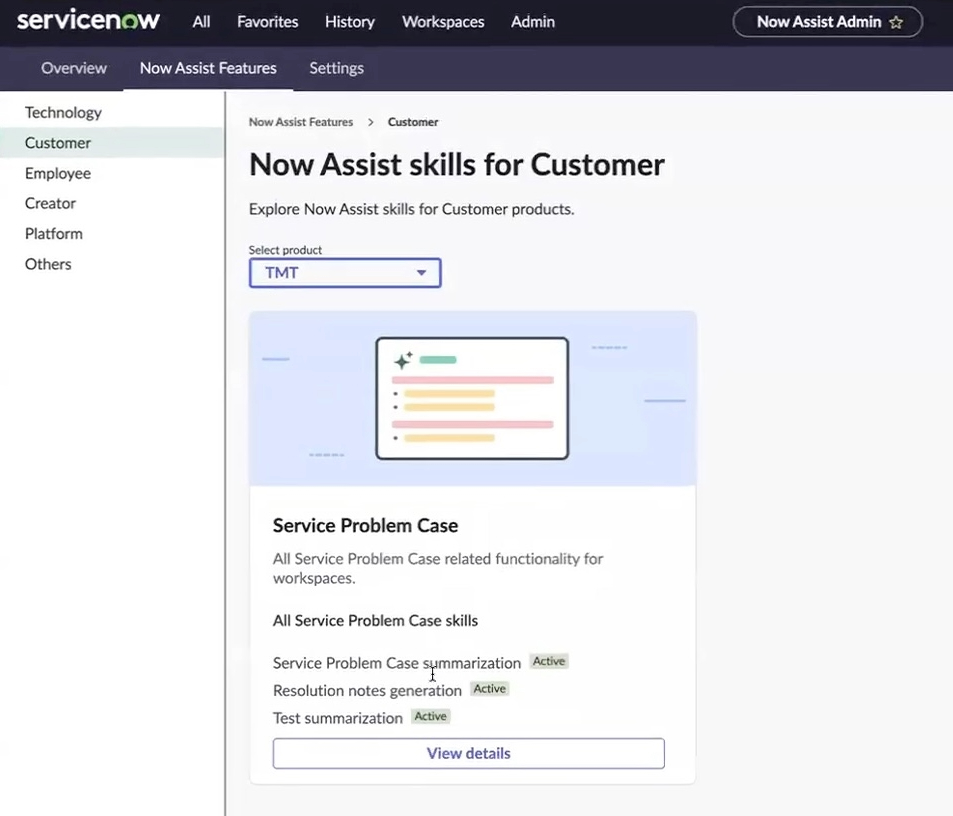Open the All menu
Image resolution: width=953 pixels, height=816 pixels.
pos(201,22)
